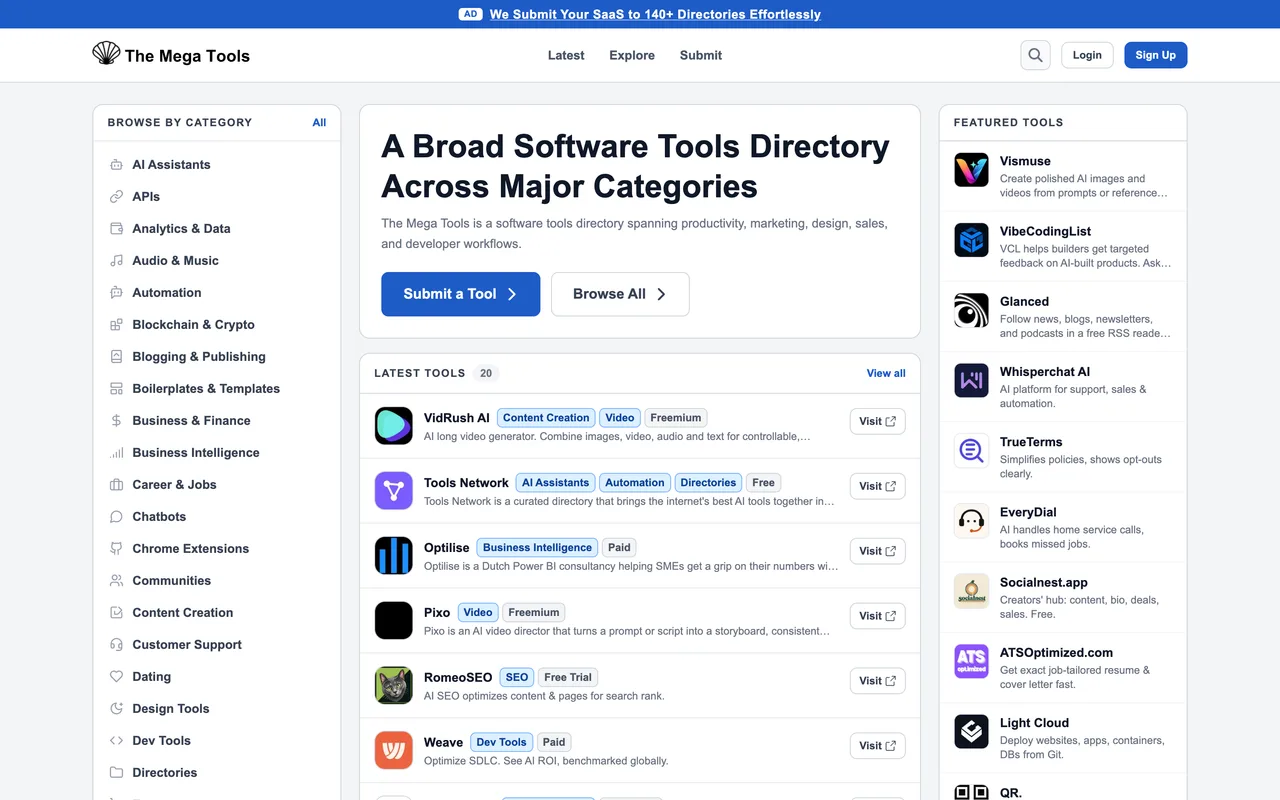Click the Business & Finance dollar icon
The image size is (1280, 800).
[116, 421]
